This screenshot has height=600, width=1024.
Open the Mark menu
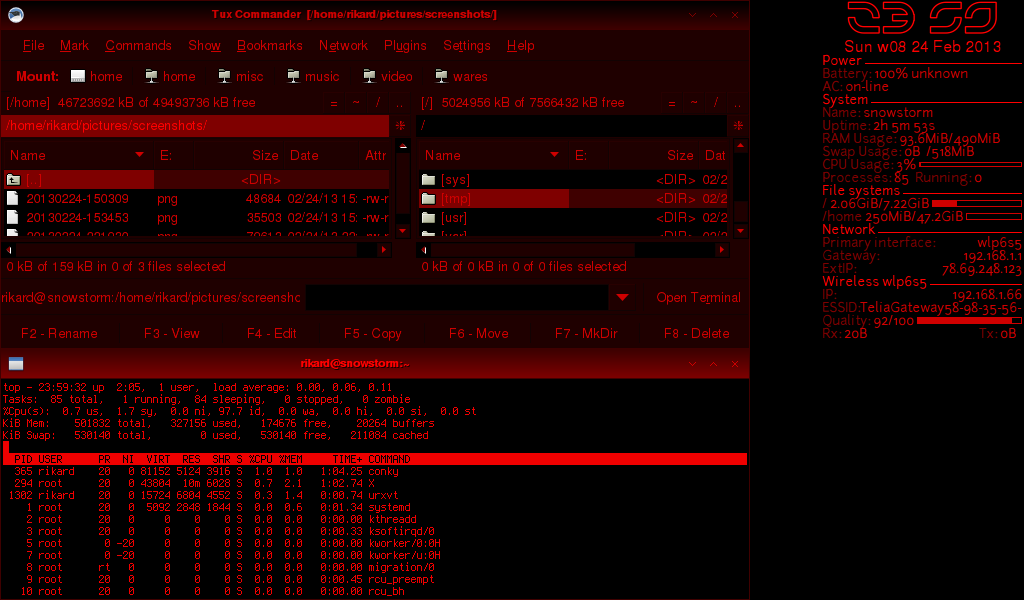coord(74,46)
